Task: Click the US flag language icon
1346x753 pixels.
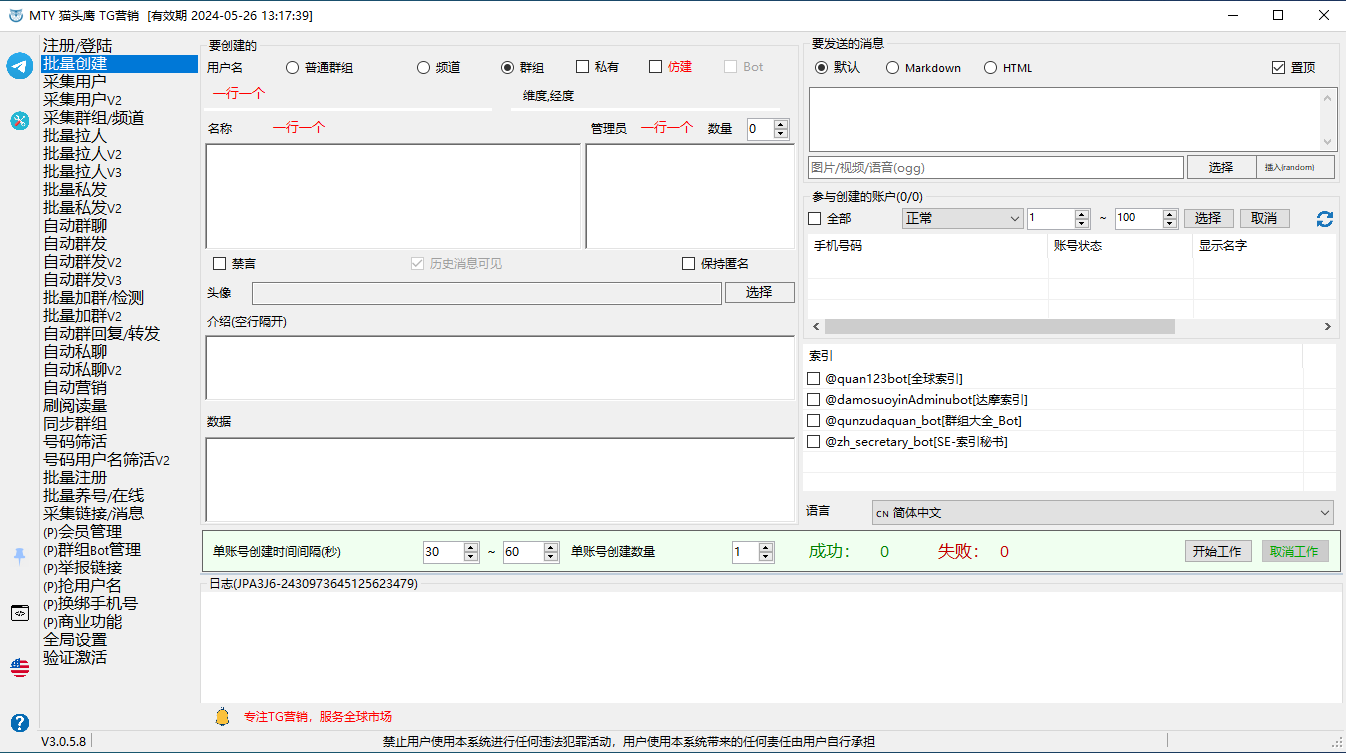Action: [20, 667]
